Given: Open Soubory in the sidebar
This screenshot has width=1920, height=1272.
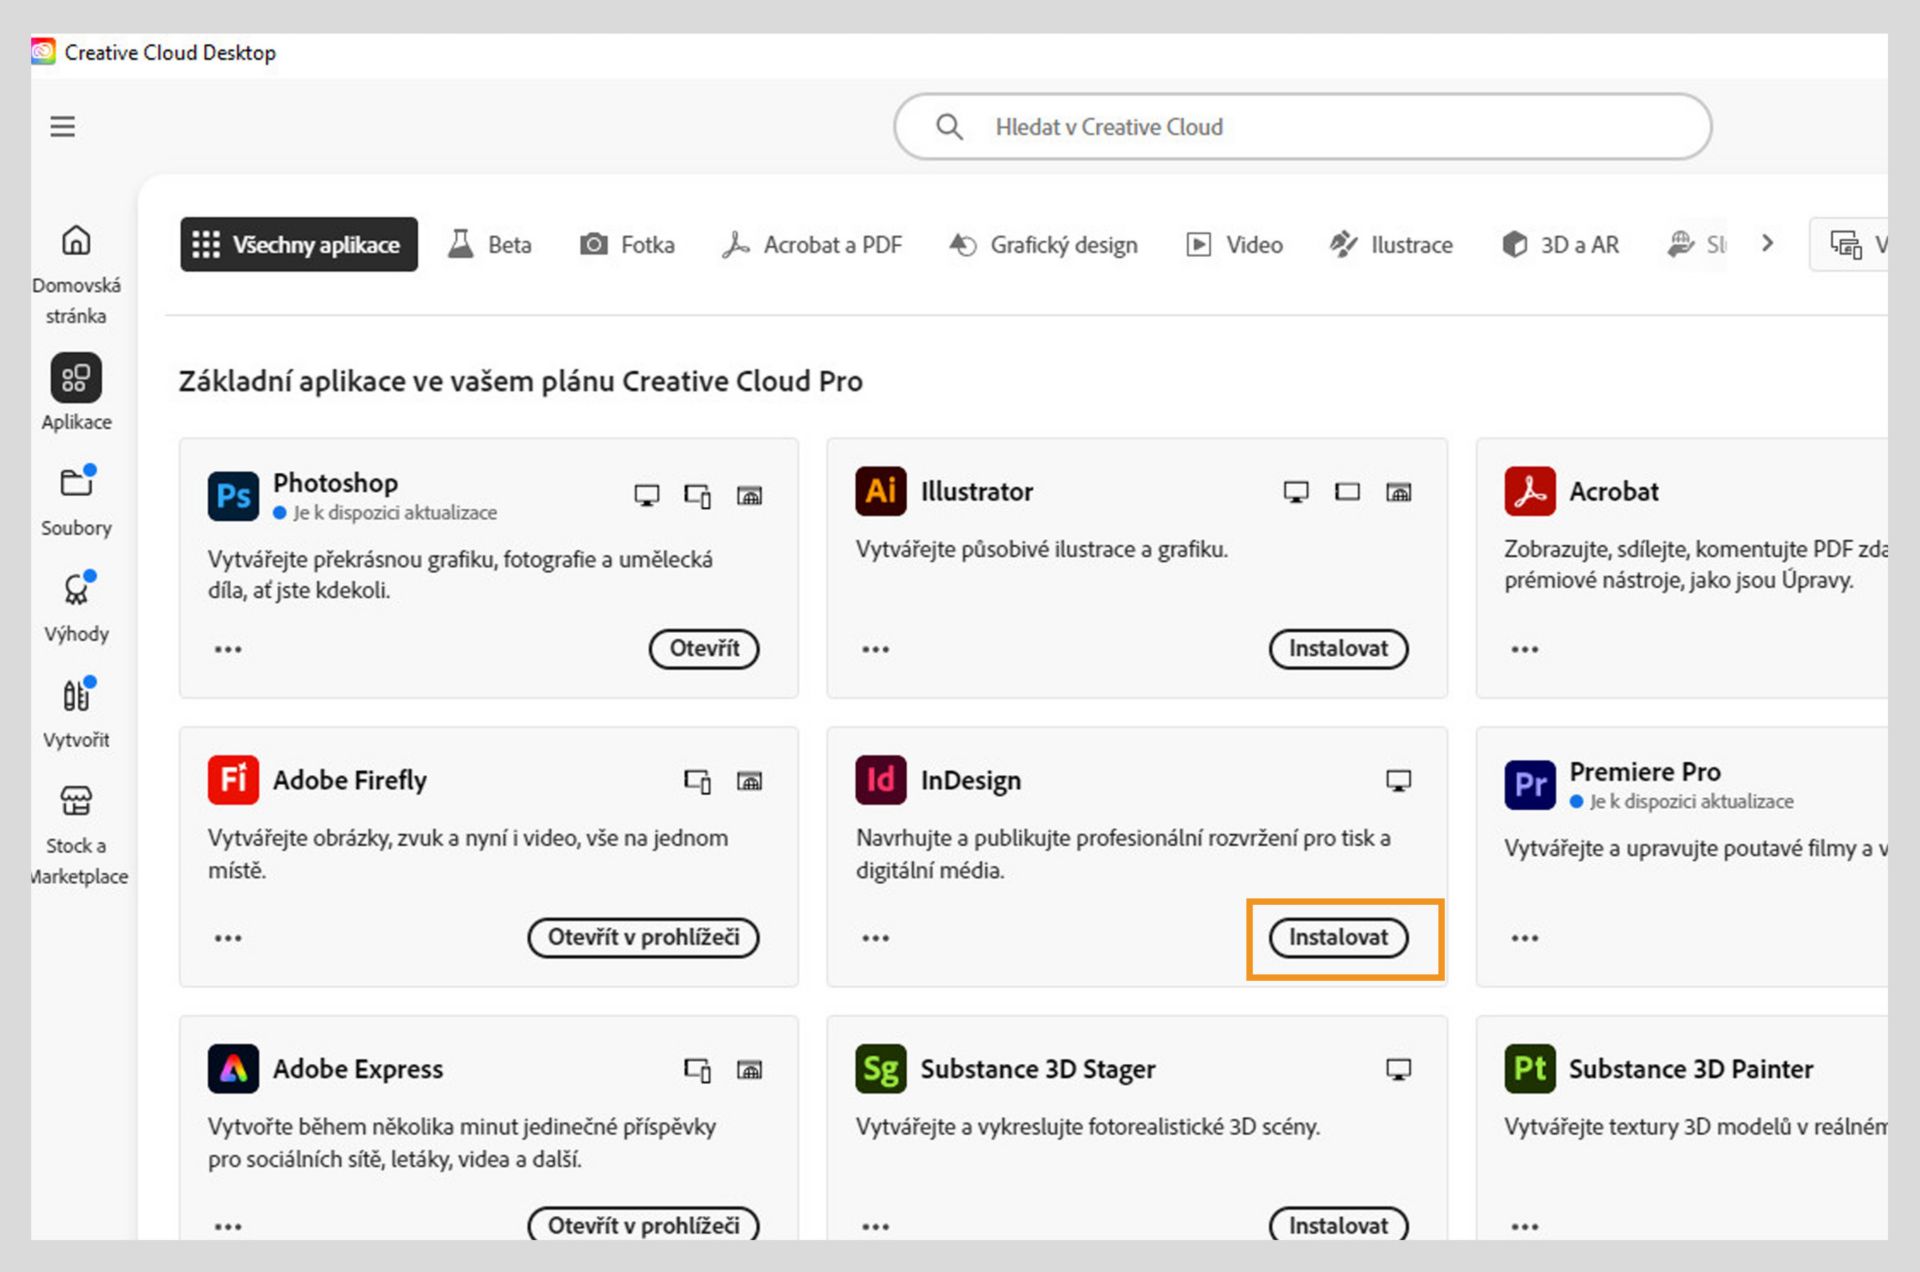Looking at the screenshot, I should tap(76, 484).
